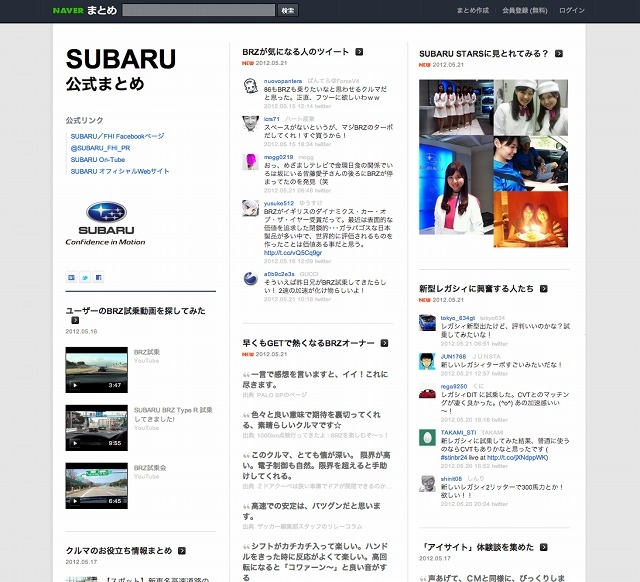Click the SUBARU 公式まとめ page title

point(121,69)
